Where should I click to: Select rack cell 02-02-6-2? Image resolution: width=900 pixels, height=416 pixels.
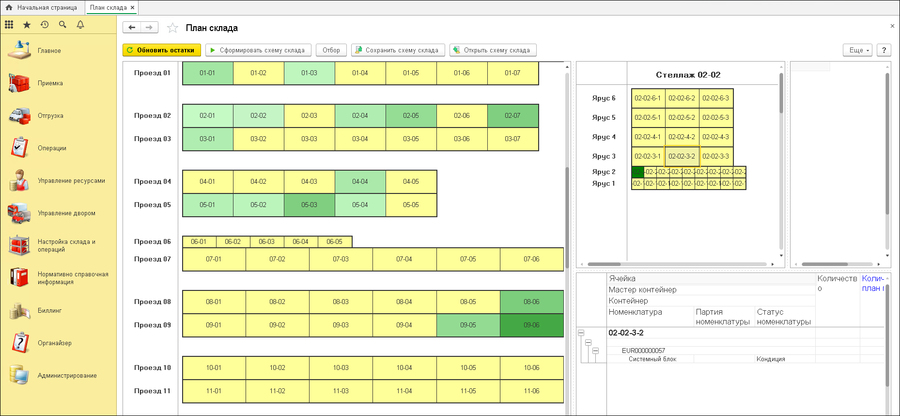pyautogui.click(x=681, y=98)
